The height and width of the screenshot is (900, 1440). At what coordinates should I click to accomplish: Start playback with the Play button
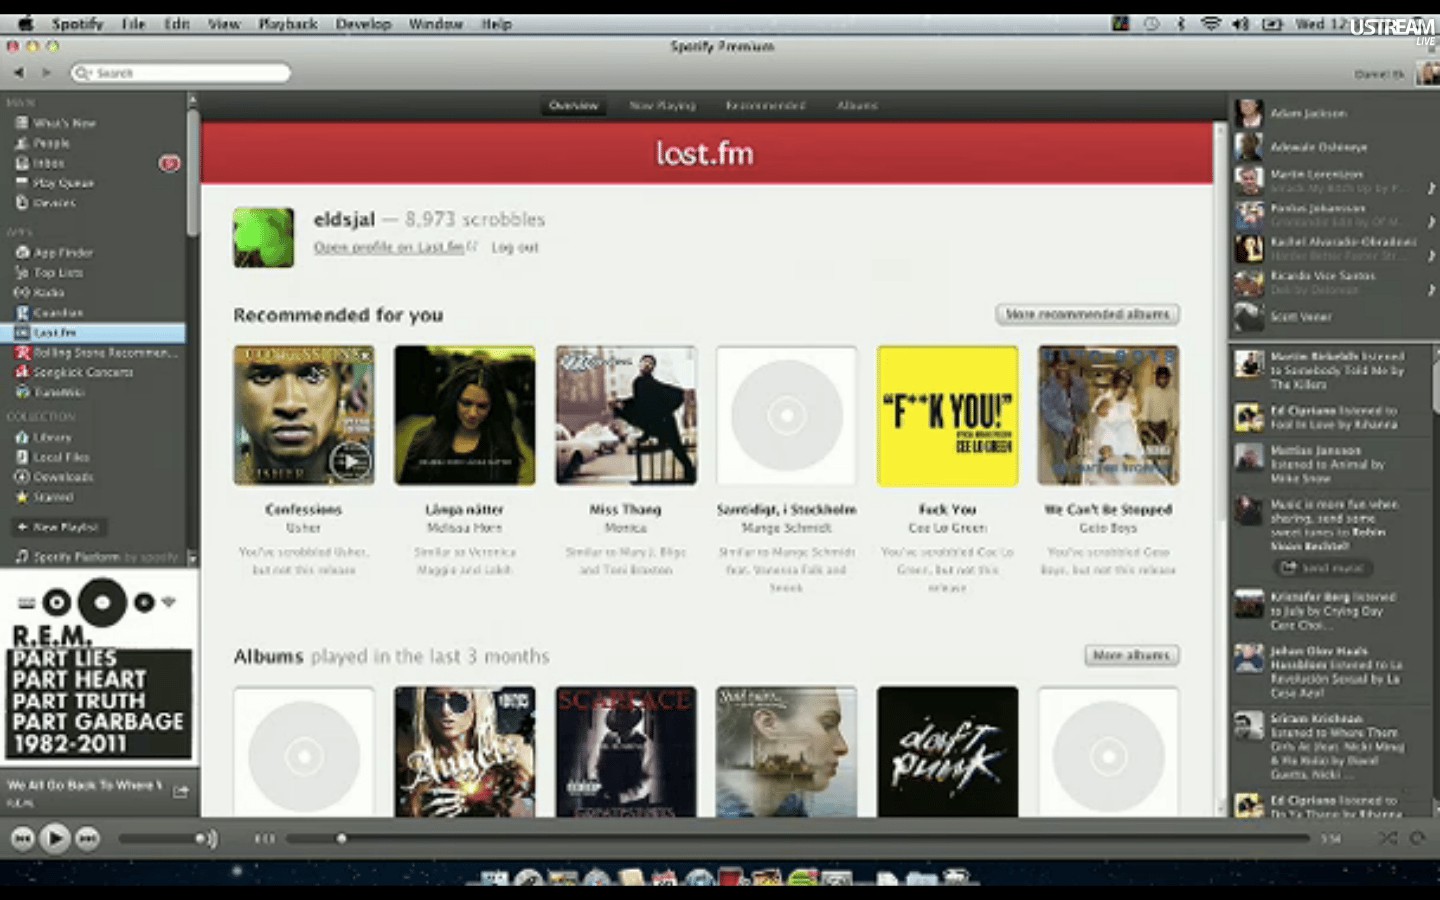point(55,838)
